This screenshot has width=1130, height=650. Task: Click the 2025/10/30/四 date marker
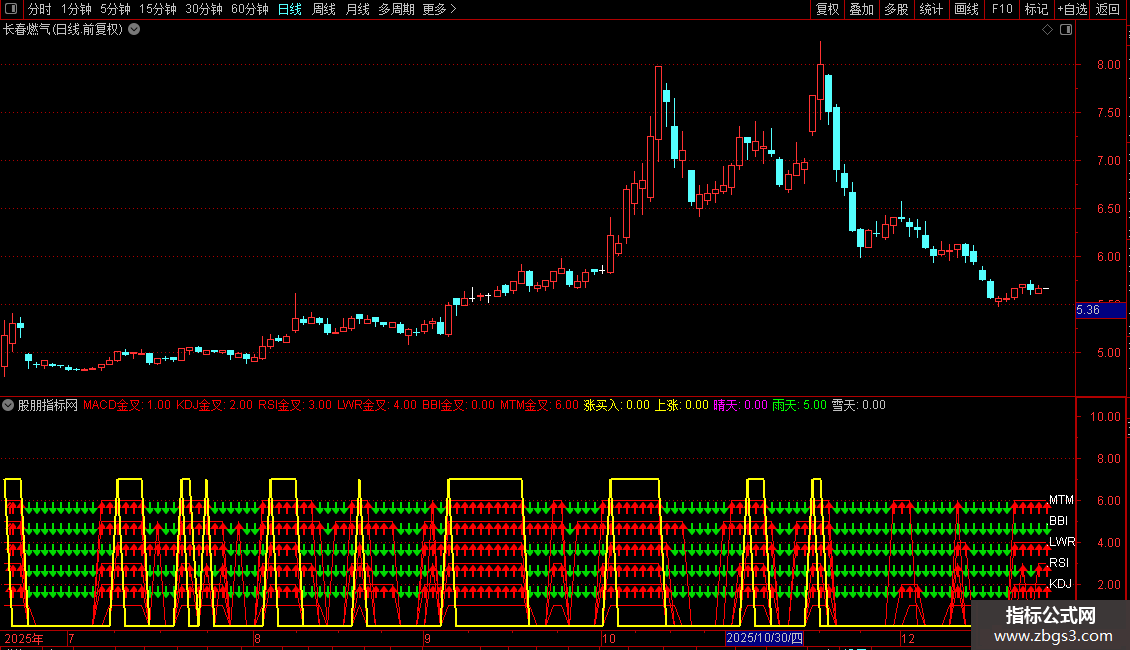(x=764, y=638)
